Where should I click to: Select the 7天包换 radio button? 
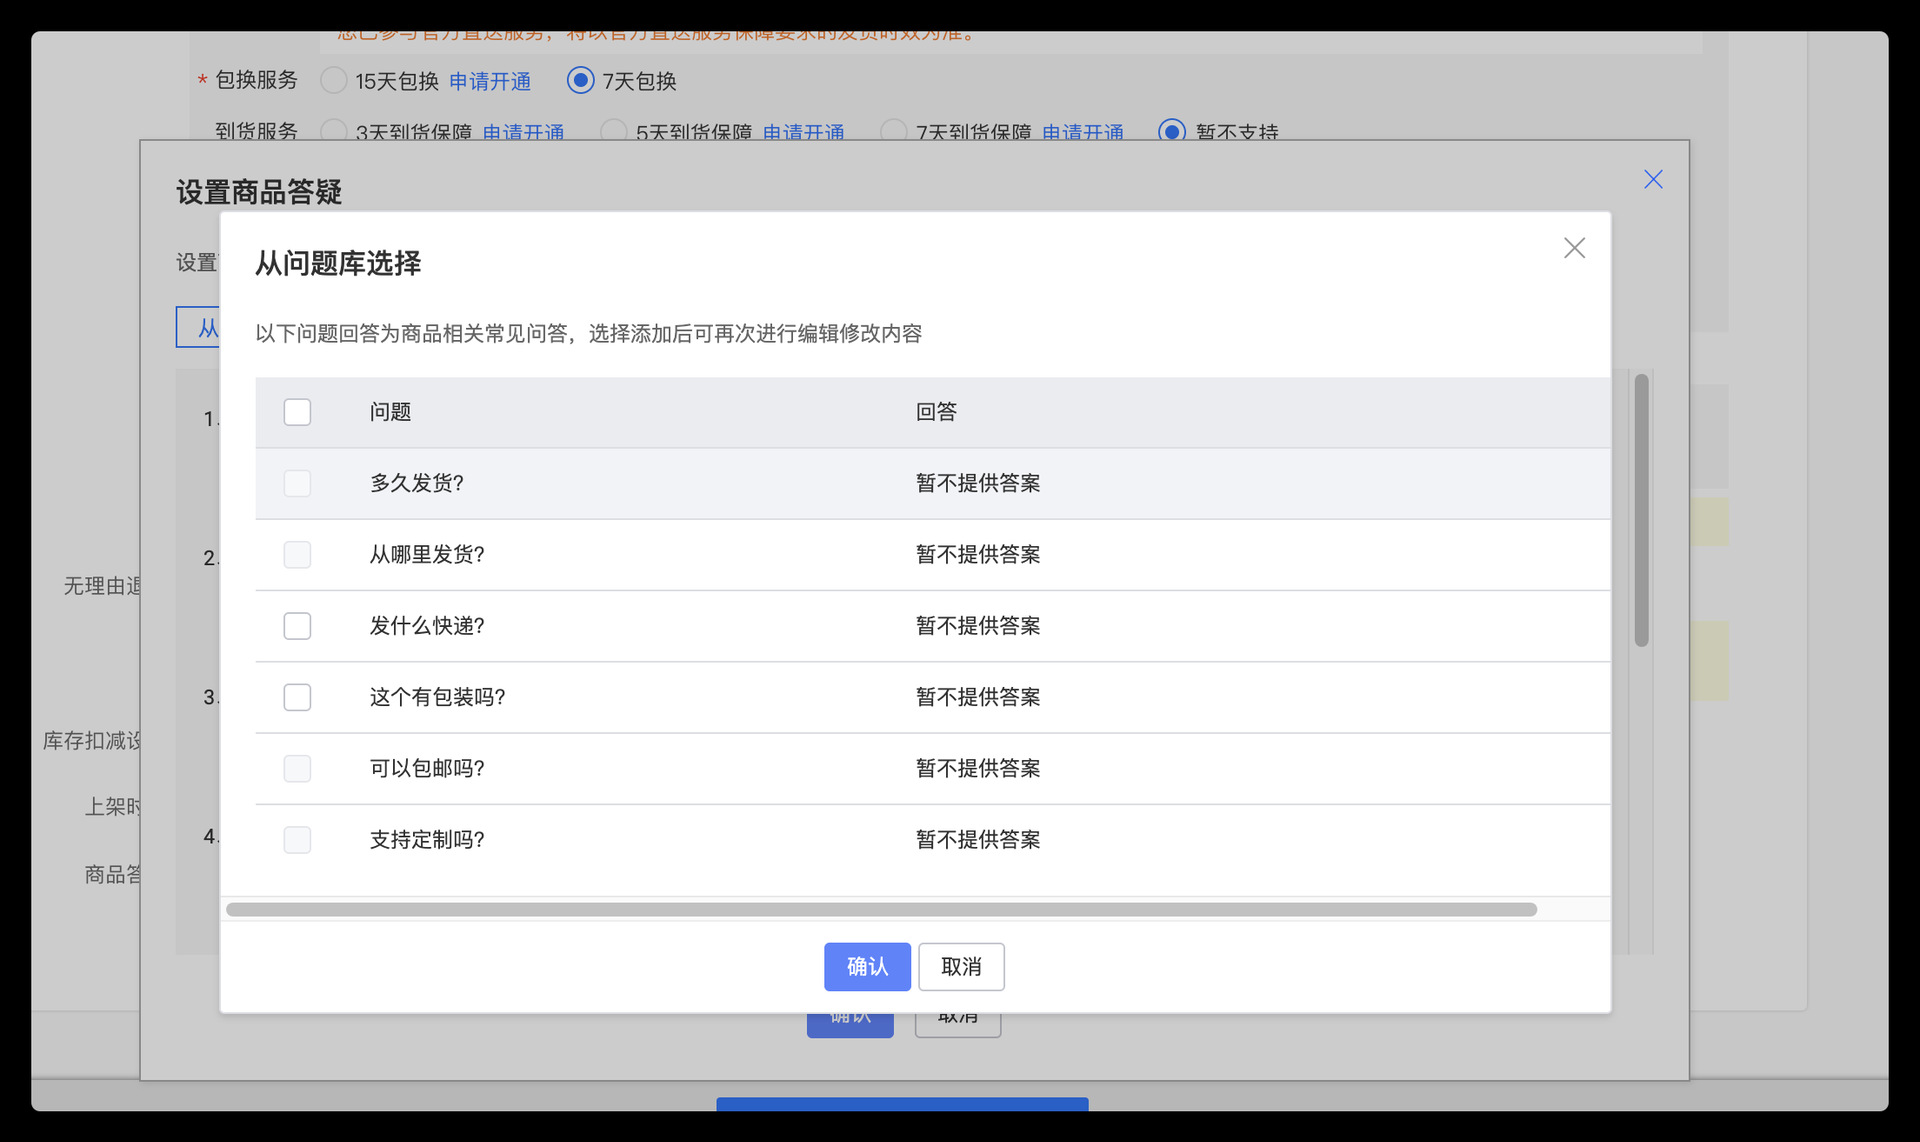[x=580, y=80]
